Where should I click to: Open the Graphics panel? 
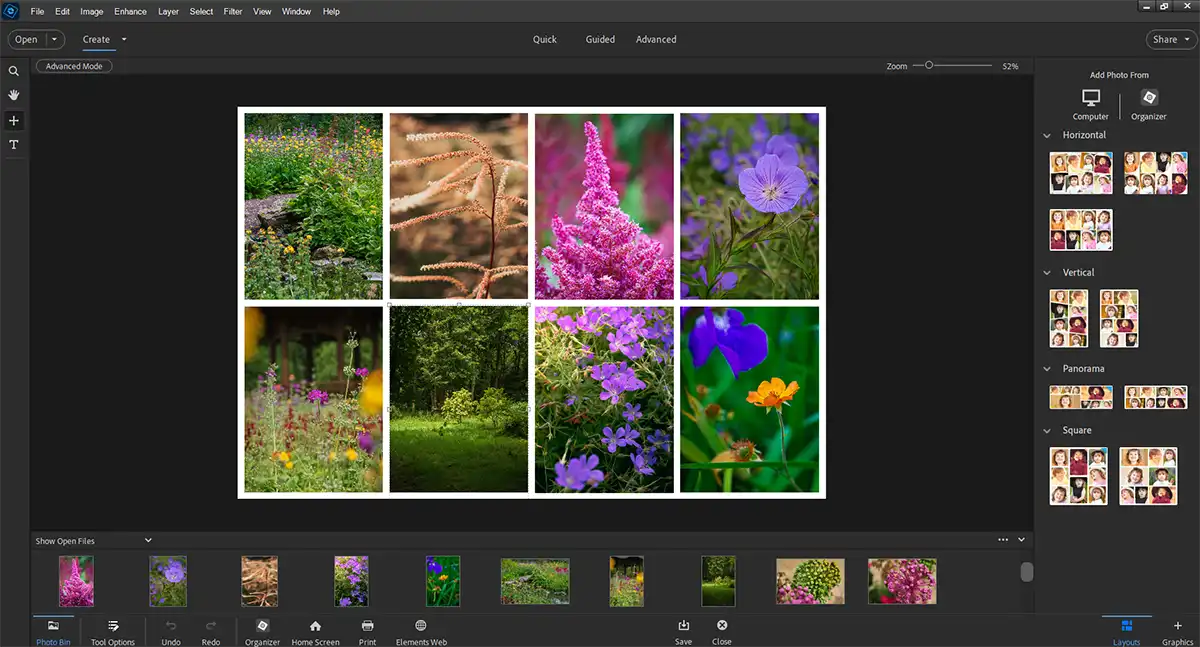pos(1177,632)
